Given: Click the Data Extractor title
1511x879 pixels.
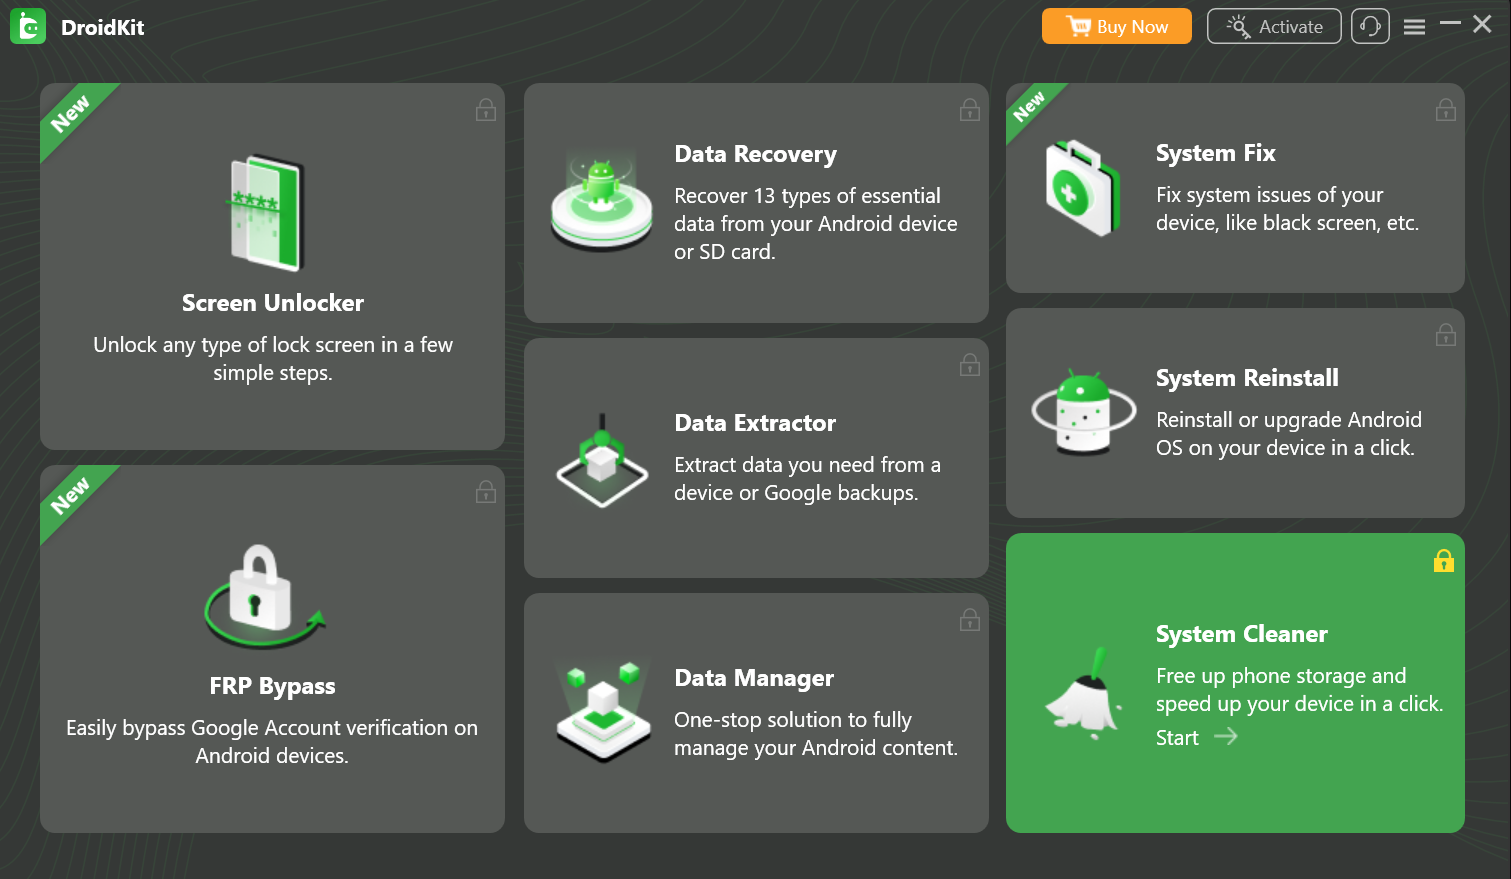Looking at the screenshot, I should click(755, 423).
